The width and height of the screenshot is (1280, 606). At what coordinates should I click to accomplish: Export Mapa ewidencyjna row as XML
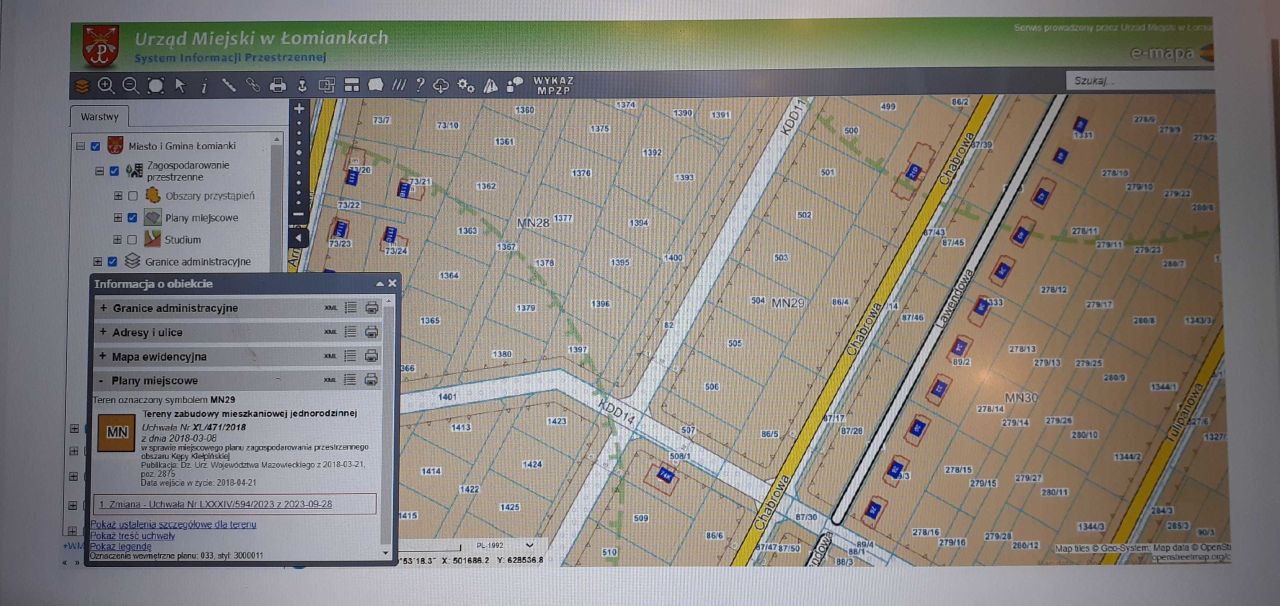click(x=330, y=356)
